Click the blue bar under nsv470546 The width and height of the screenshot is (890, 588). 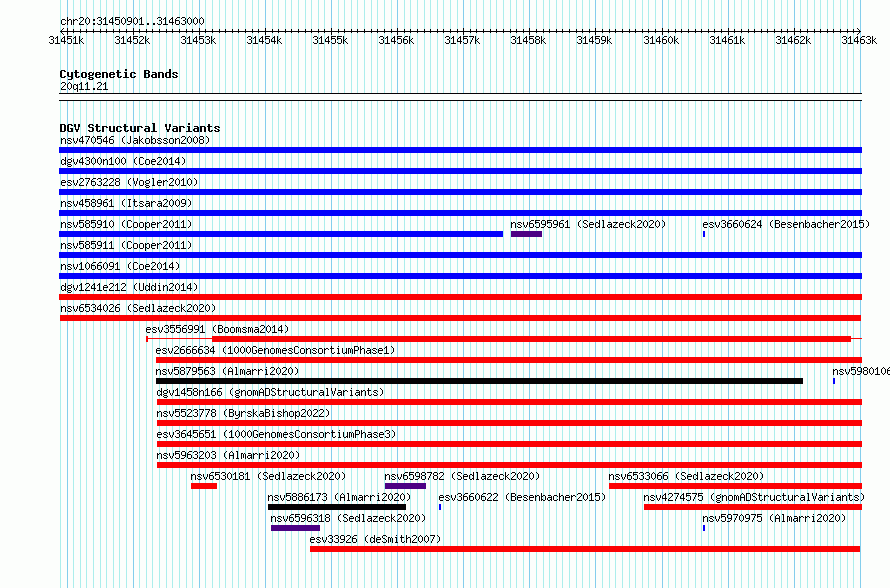pos(460,150)
